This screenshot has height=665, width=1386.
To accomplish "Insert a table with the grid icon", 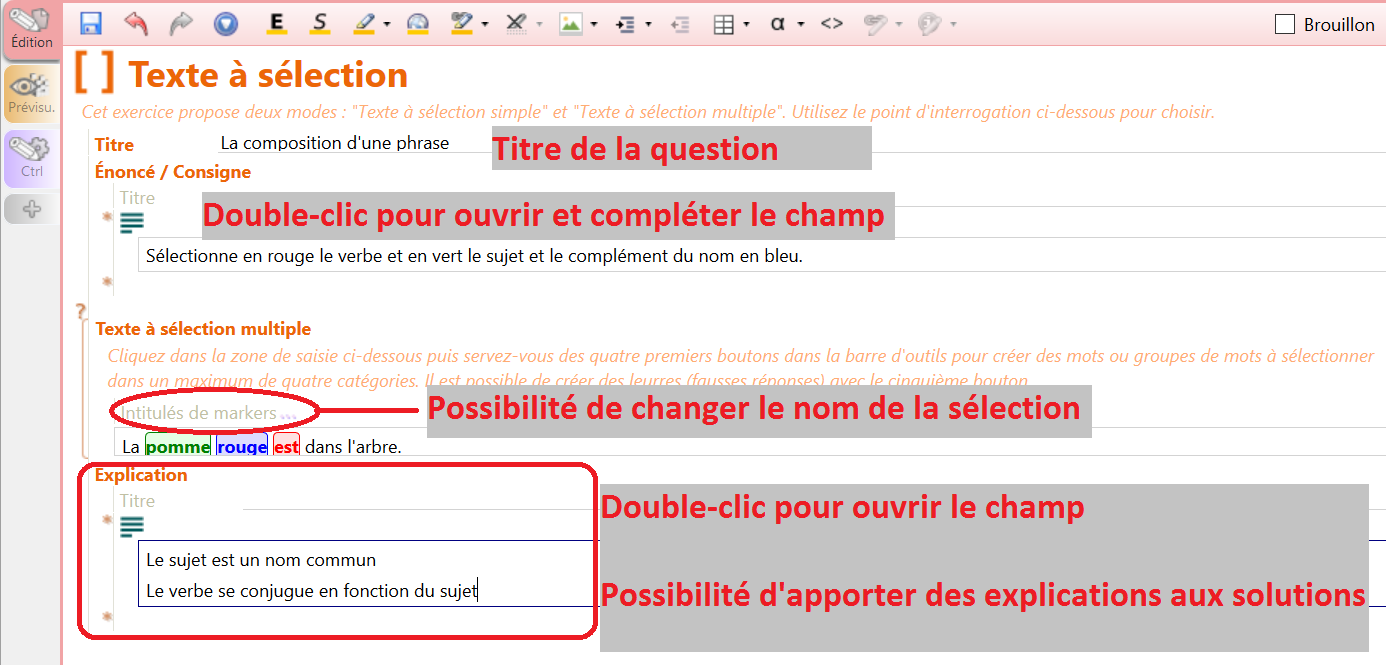I will point(724,24).
